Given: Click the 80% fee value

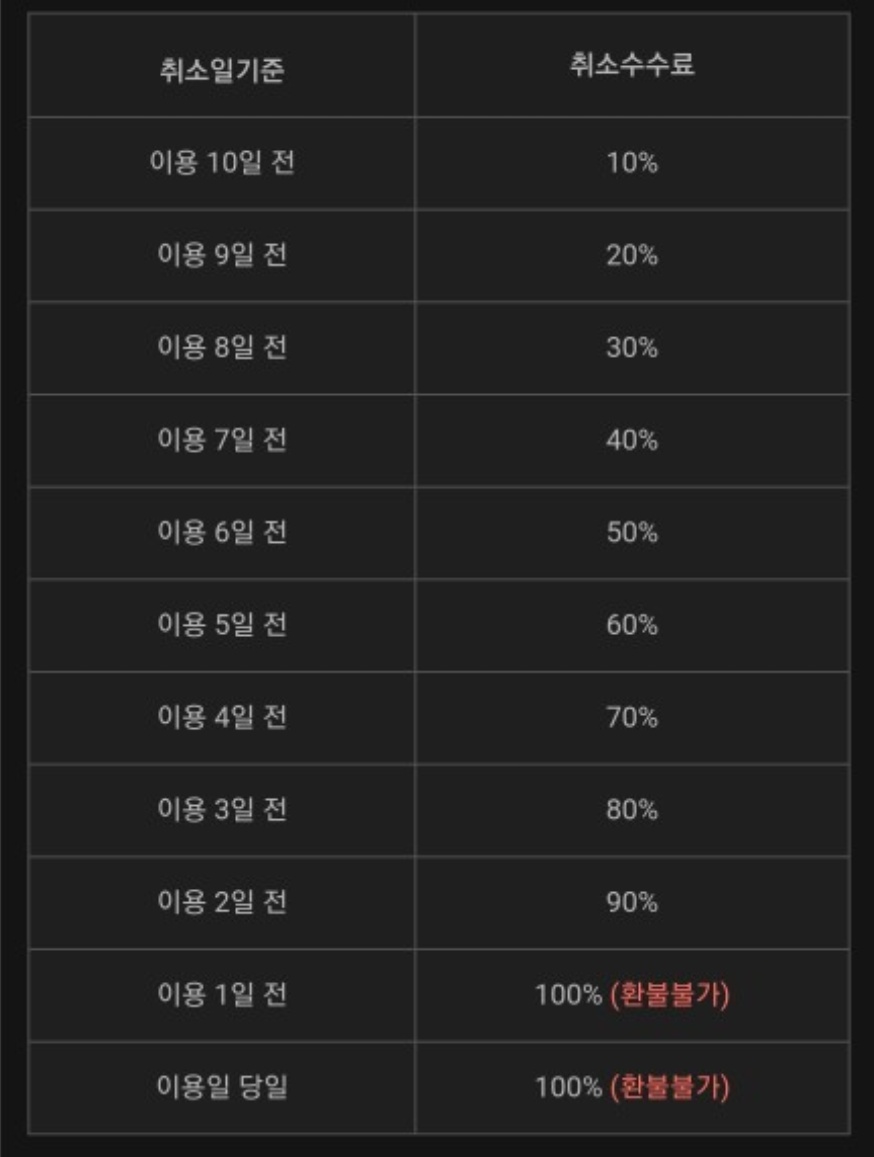Looking at the screenshot, I should pos(632,810).
